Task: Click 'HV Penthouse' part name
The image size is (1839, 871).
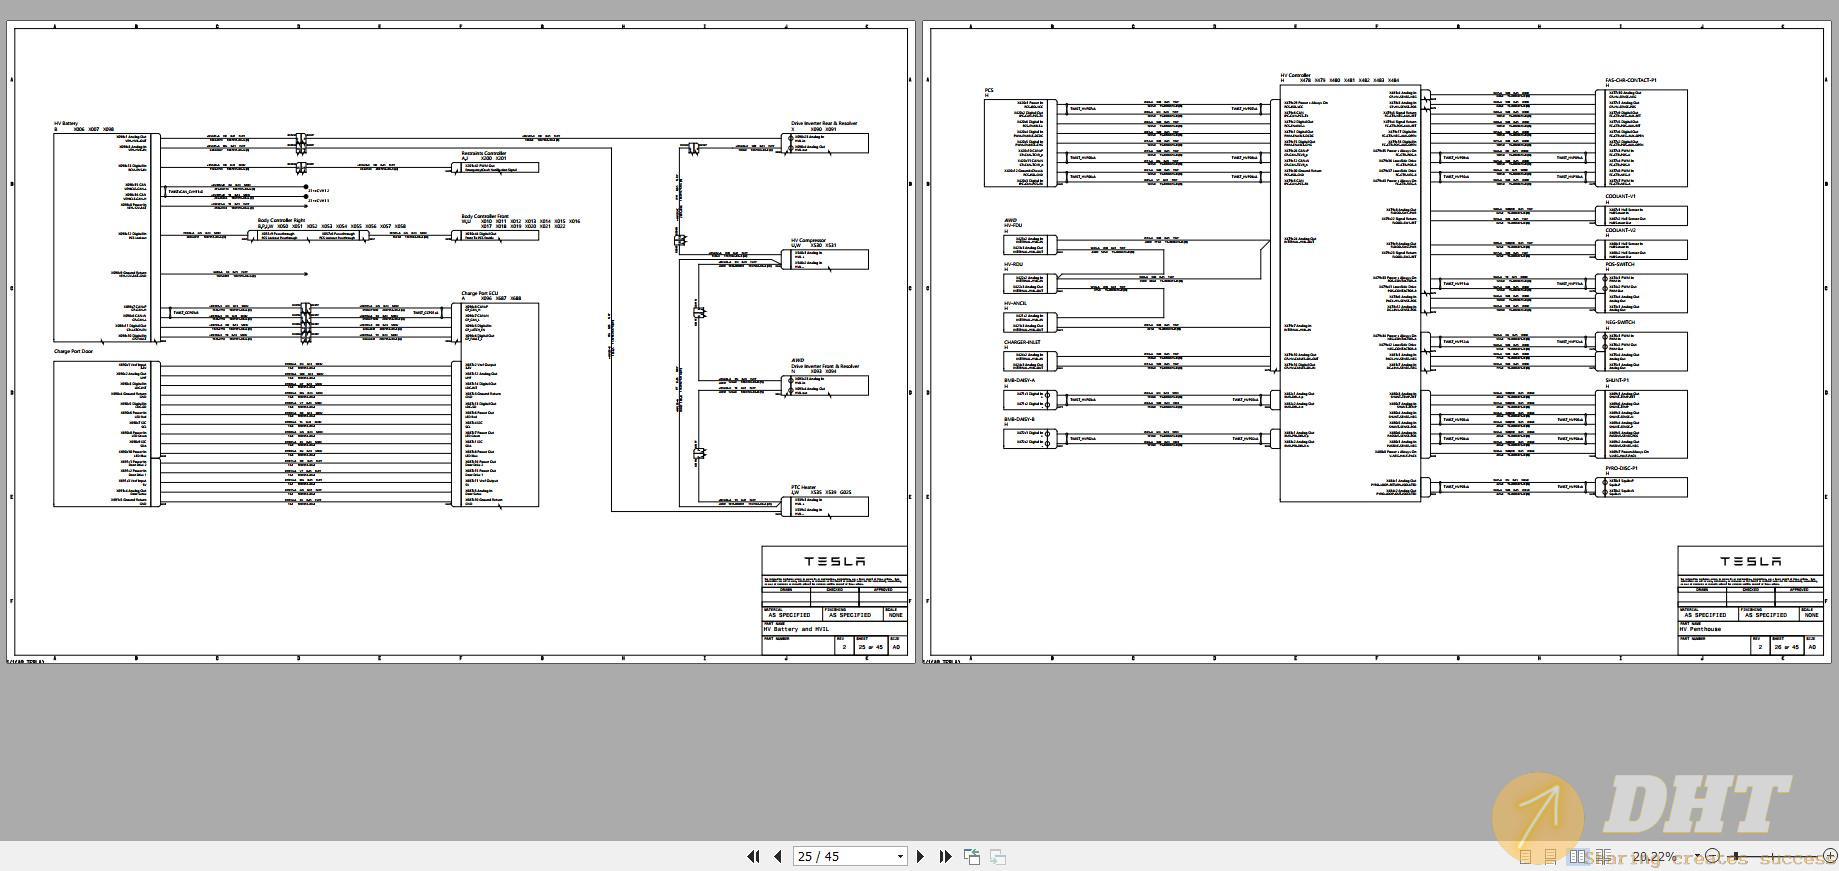Action: tap(1701, 629)
